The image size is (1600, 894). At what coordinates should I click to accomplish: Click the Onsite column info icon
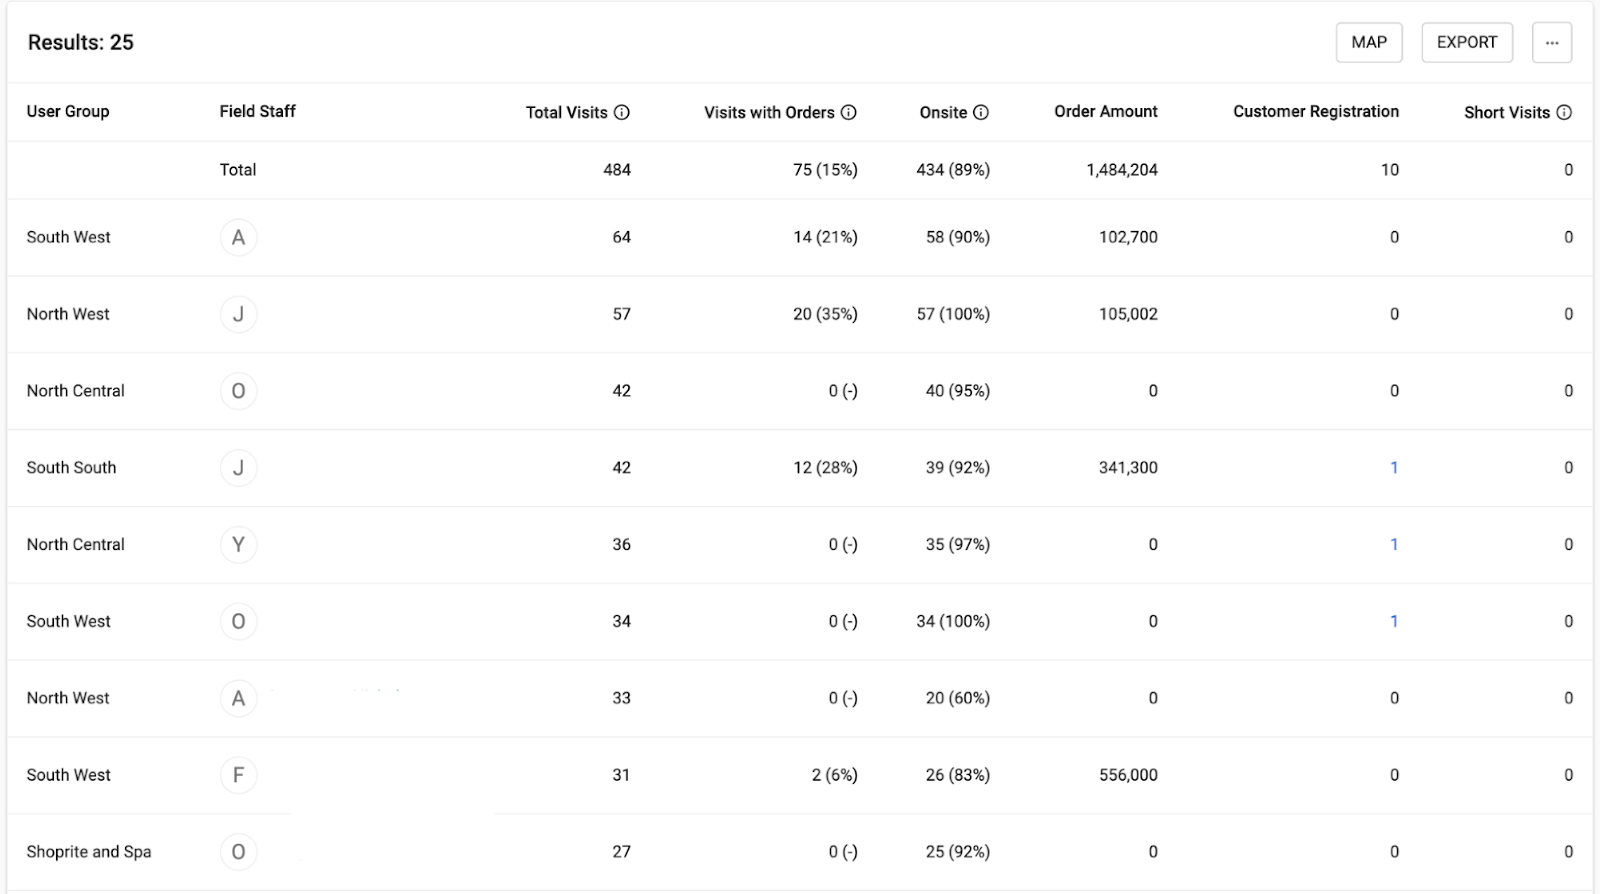tap(981, 112)
